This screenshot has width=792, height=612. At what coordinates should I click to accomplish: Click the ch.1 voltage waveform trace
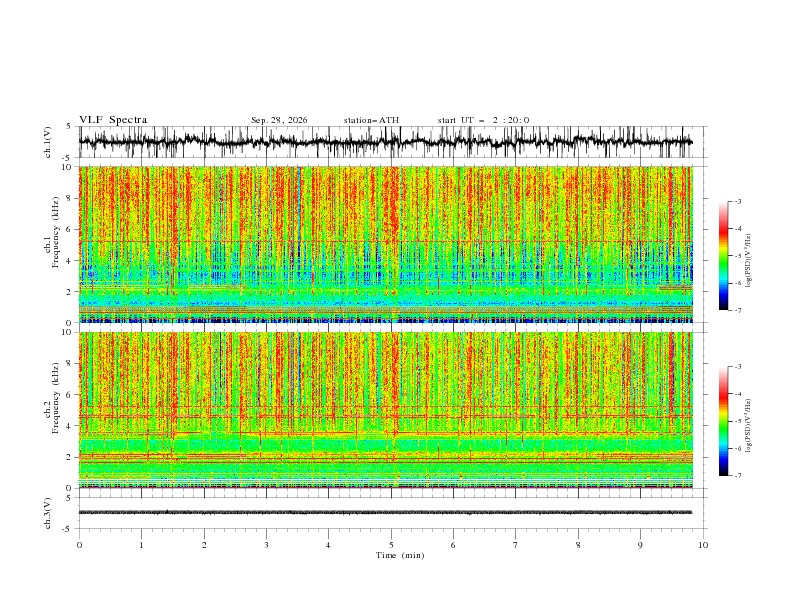point(385,142)
